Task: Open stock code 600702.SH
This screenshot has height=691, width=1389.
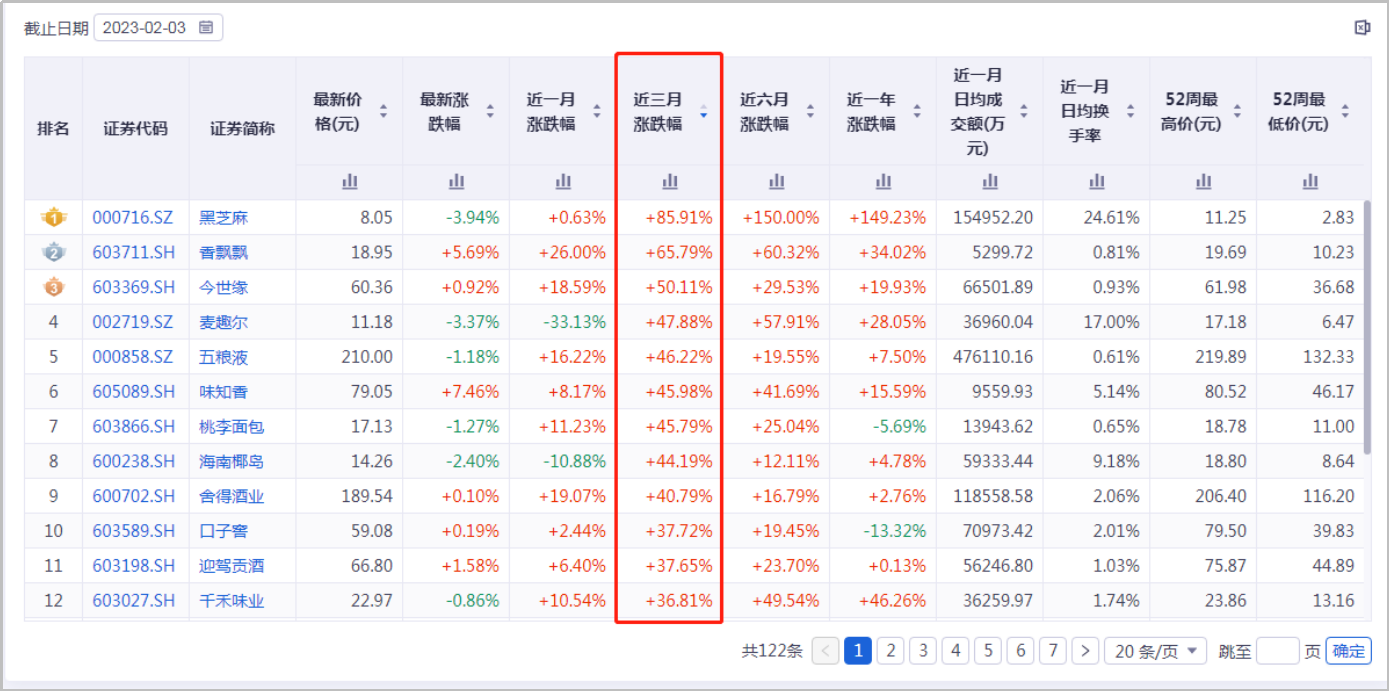Action: pyautogui.click(x=134, y=496)
